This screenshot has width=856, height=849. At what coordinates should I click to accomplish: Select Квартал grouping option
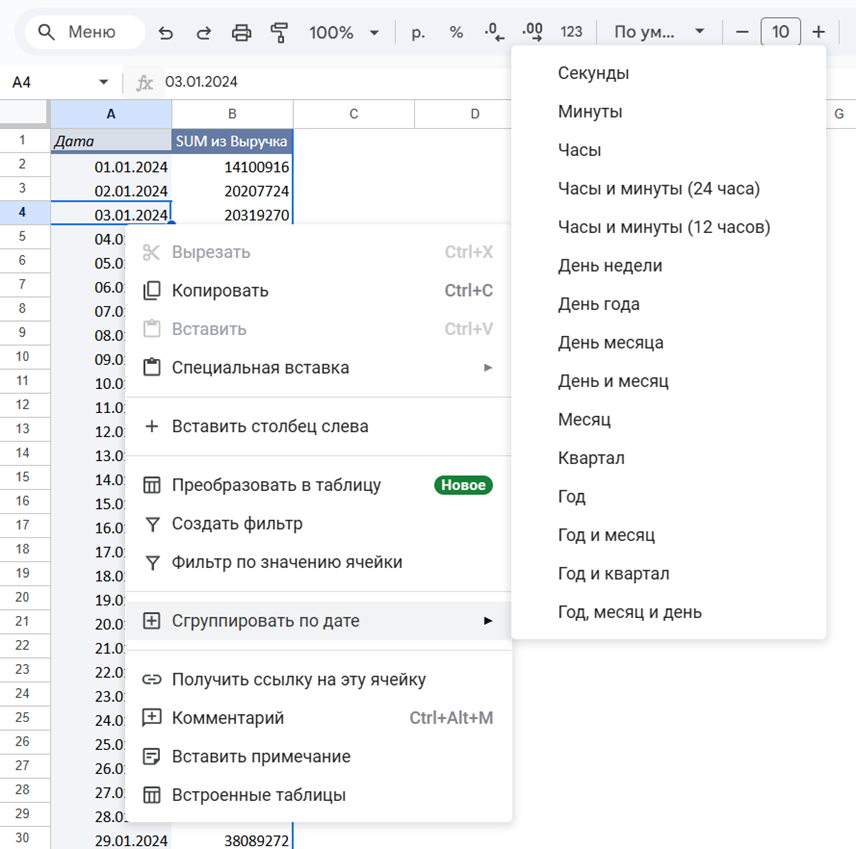pos(668,458)
